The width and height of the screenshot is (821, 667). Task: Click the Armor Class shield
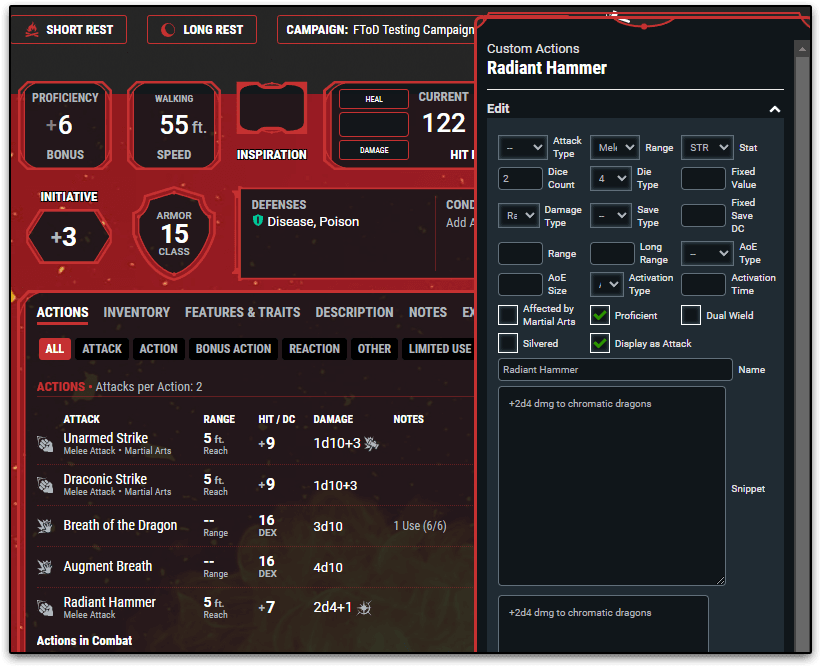pos(174,233)
